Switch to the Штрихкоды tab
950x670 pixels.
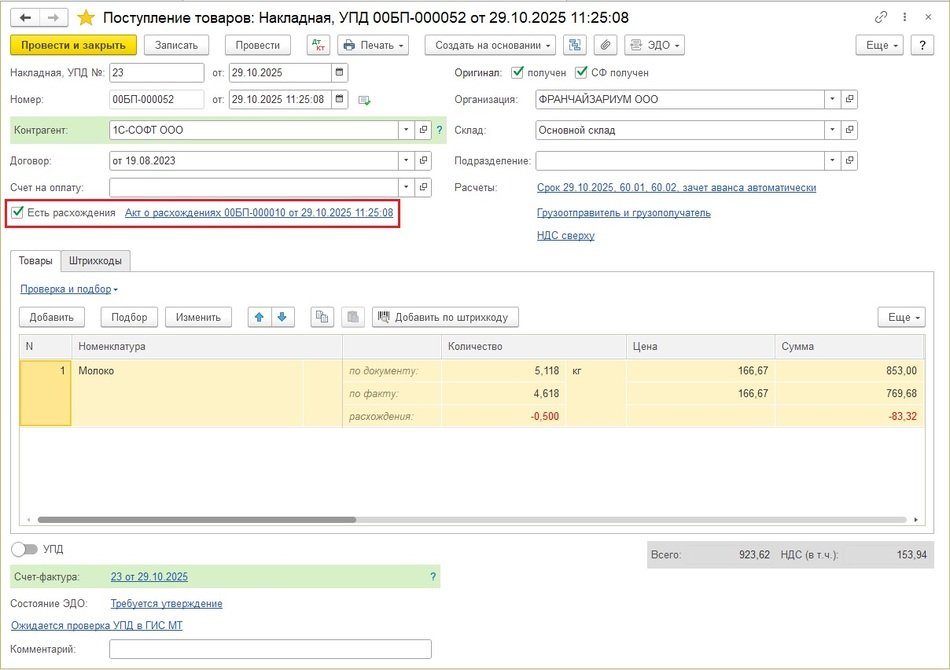click(95, 260)
